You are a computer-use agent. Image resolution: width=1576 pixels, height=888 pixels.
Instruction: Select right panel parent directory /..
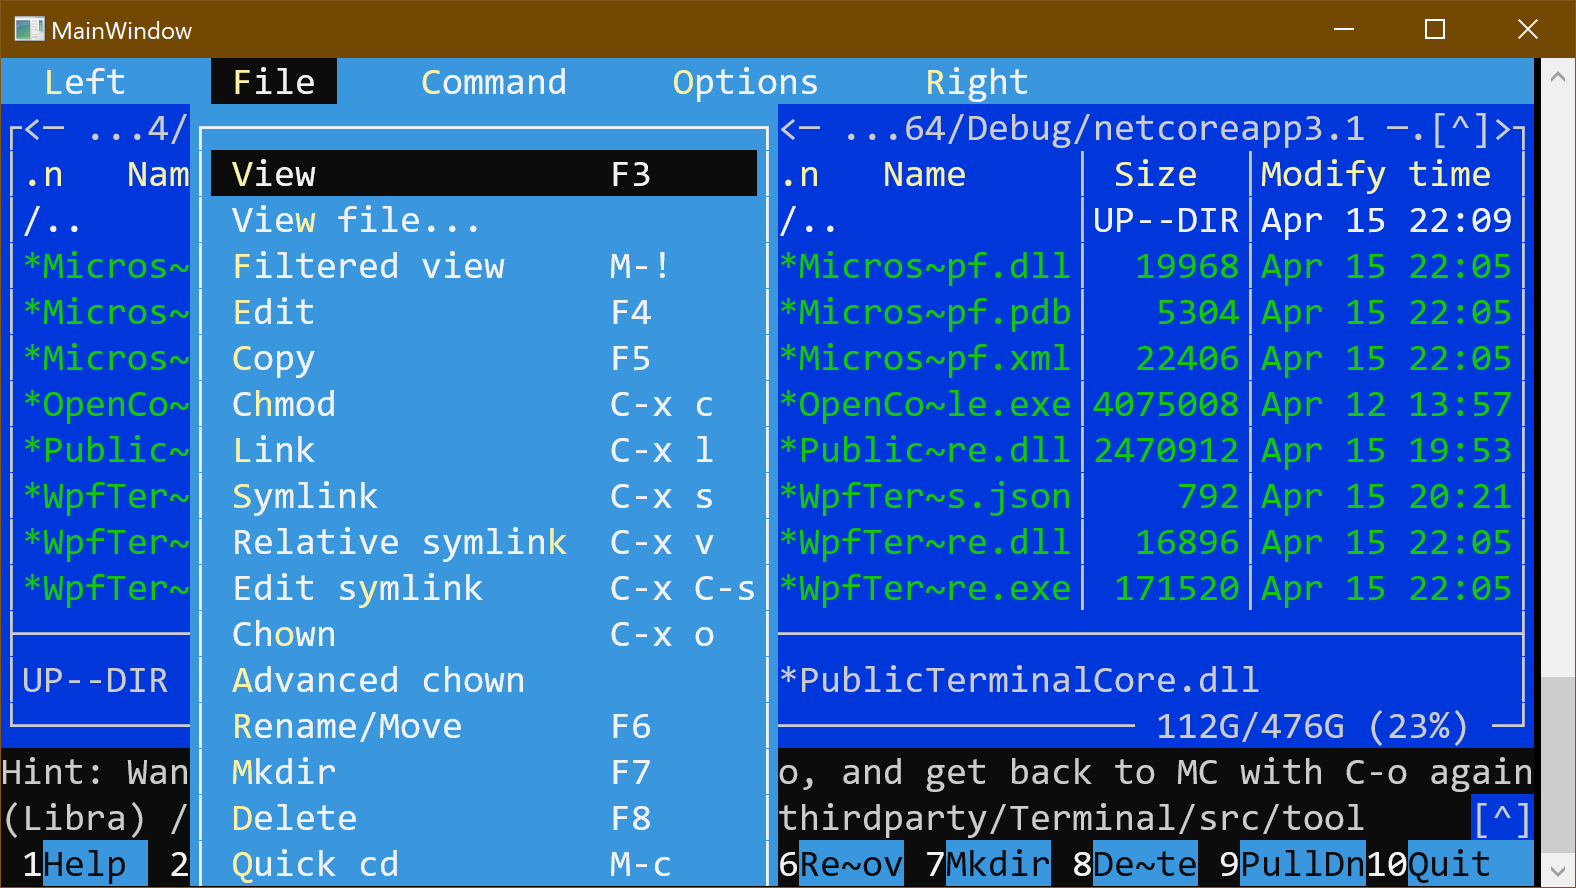(x=809, y=220)
